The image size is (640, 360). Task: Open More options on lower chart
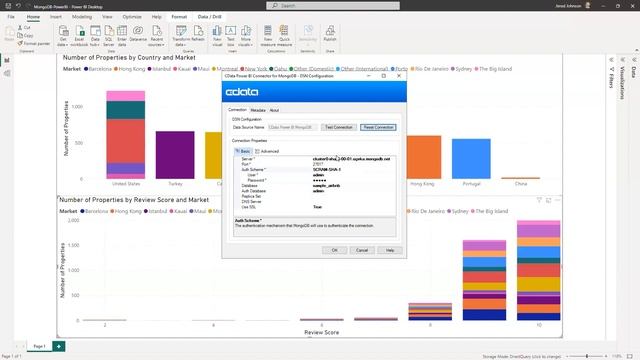pyautogui.click(x=558, y=200)
